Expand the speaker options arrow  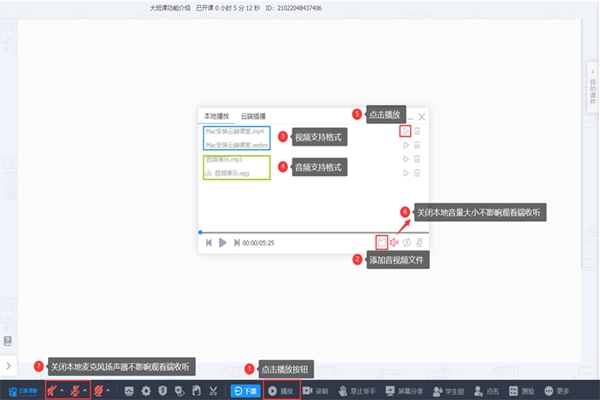(x=86, y=390)
